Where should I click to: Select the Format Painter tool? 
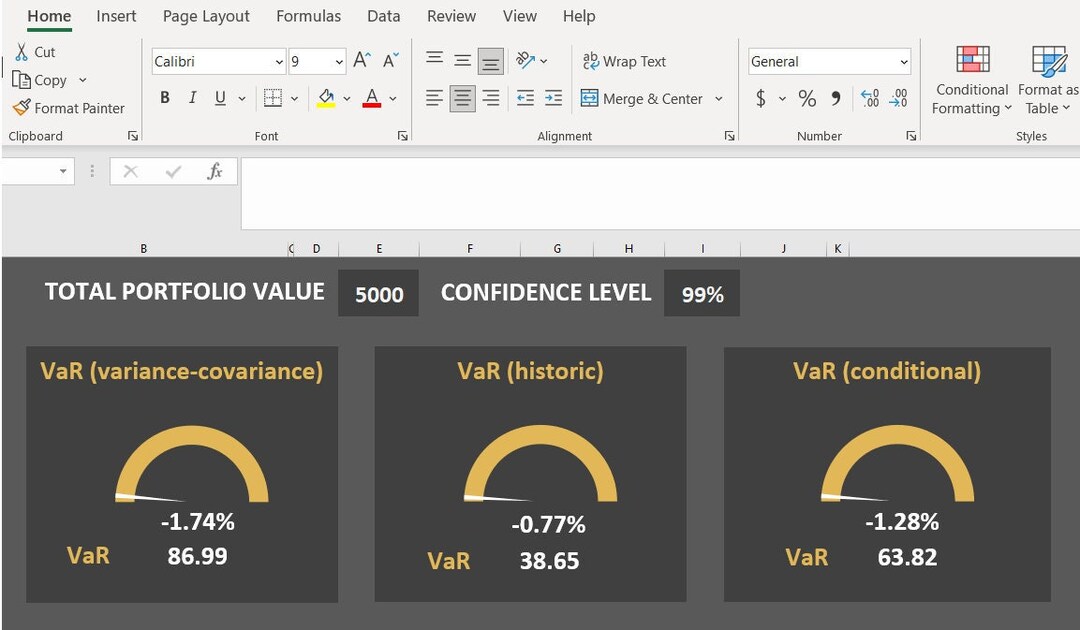pos(69,108)
